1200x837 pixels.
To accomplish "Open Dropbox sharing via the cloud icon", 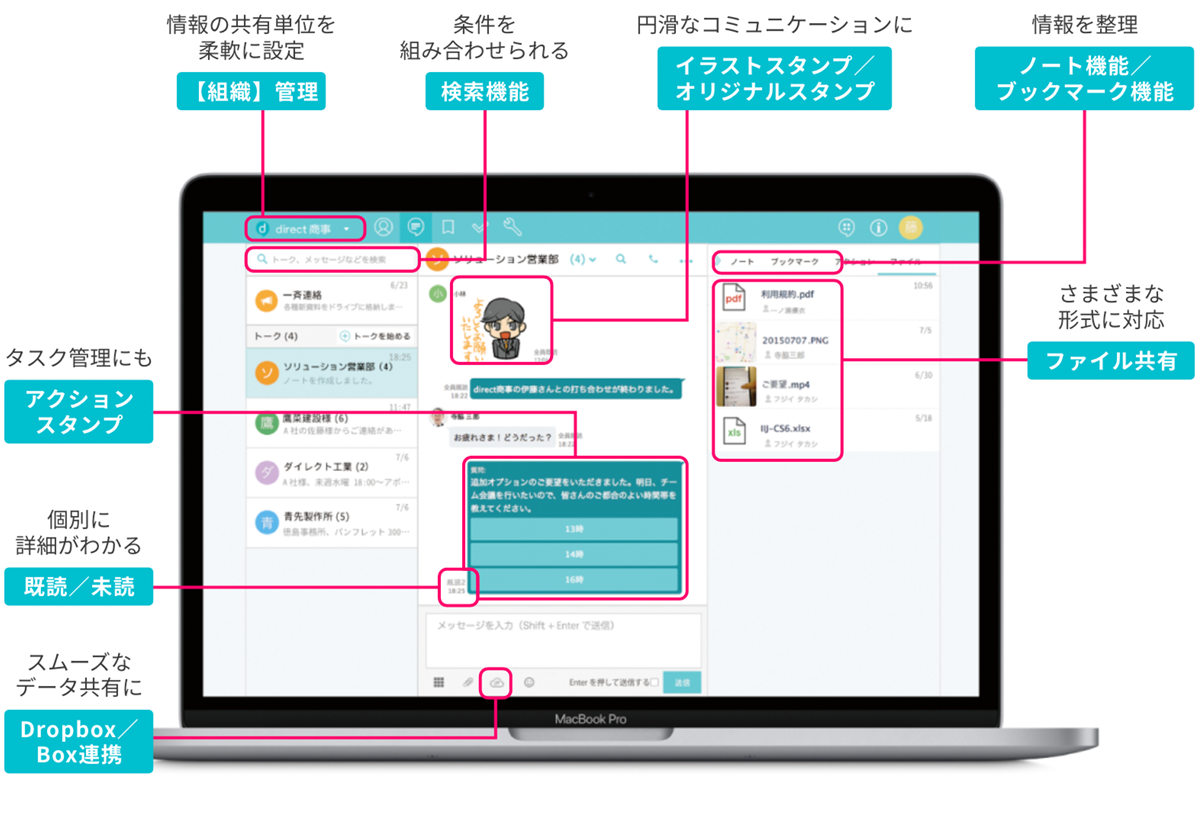I will pos(497,683).
